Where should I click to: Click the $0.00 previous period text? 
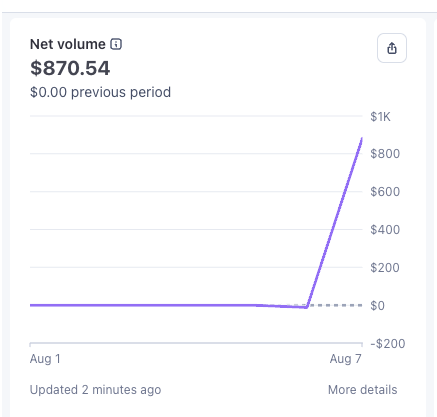pos(100,92)
